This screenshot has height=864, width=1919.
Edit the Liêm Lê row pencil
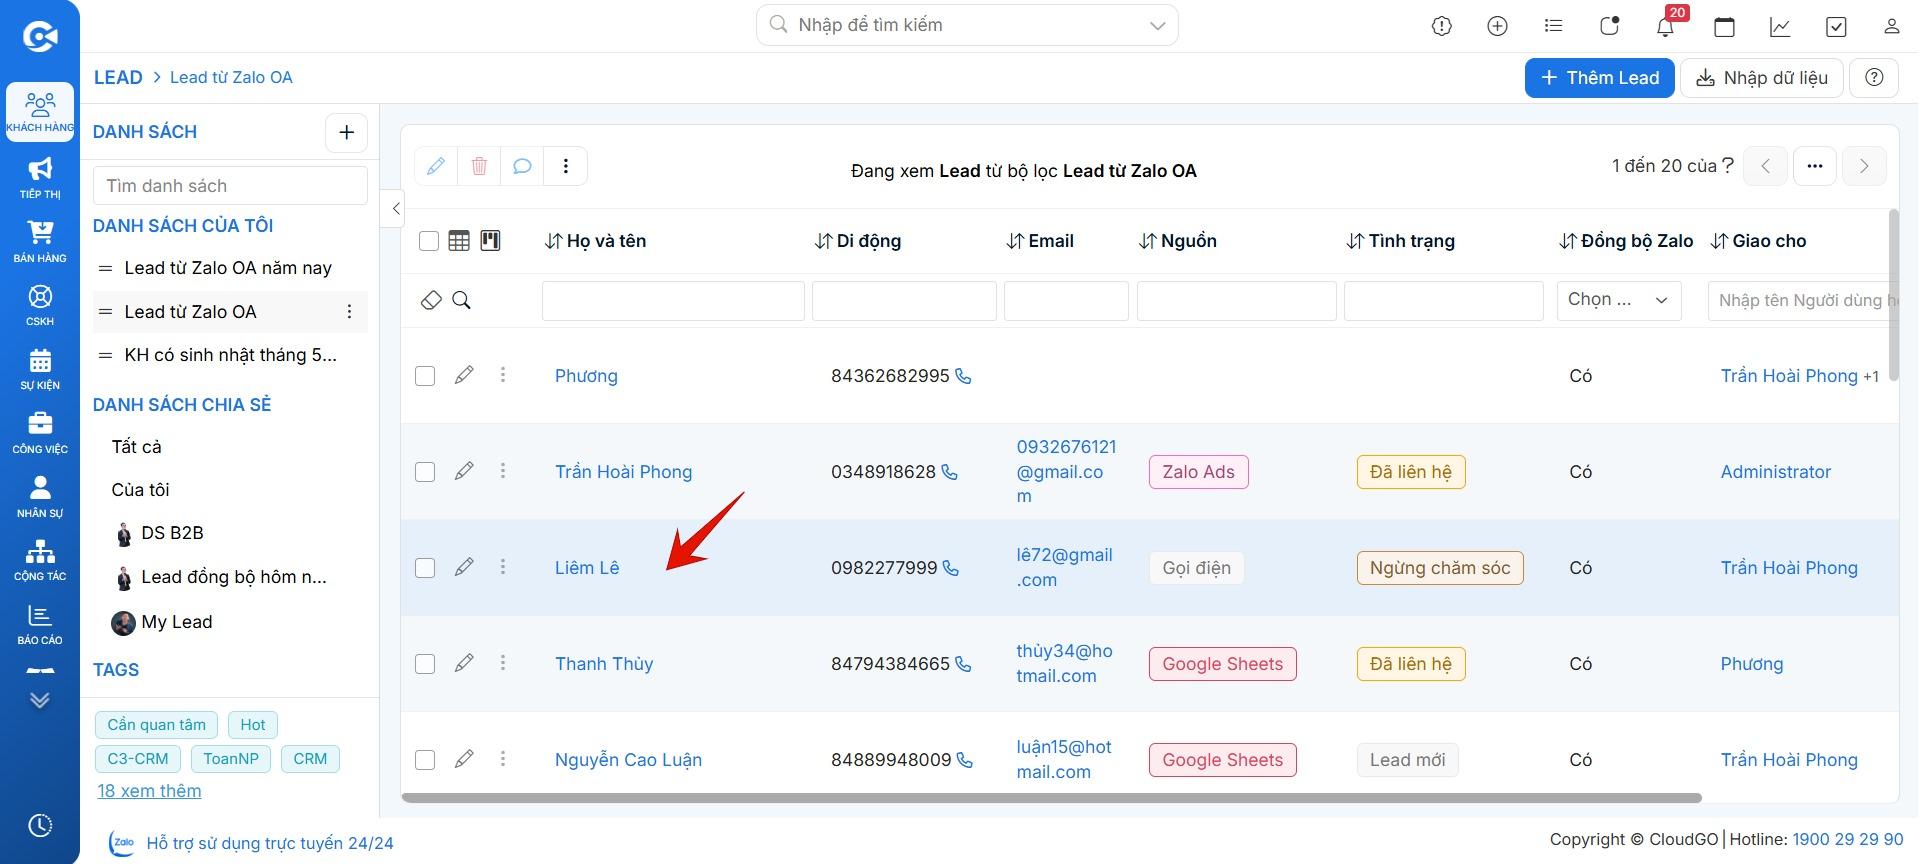click(x=464, y=567)
